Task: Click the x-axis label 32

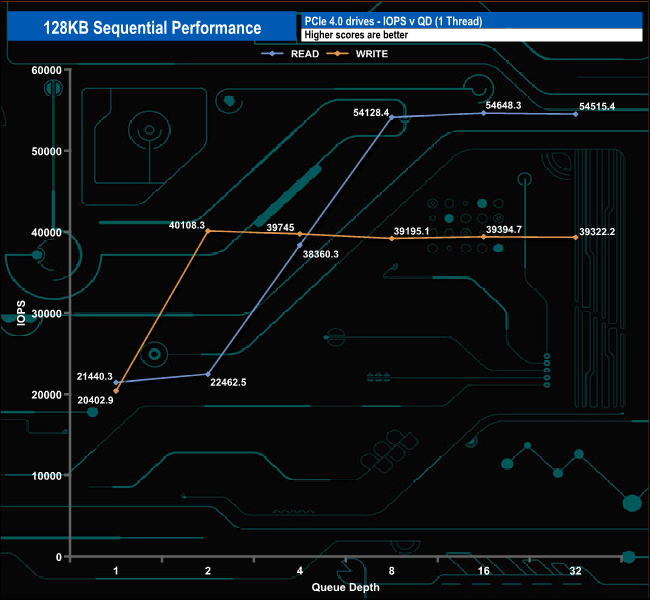Action: tap(575, 571)
